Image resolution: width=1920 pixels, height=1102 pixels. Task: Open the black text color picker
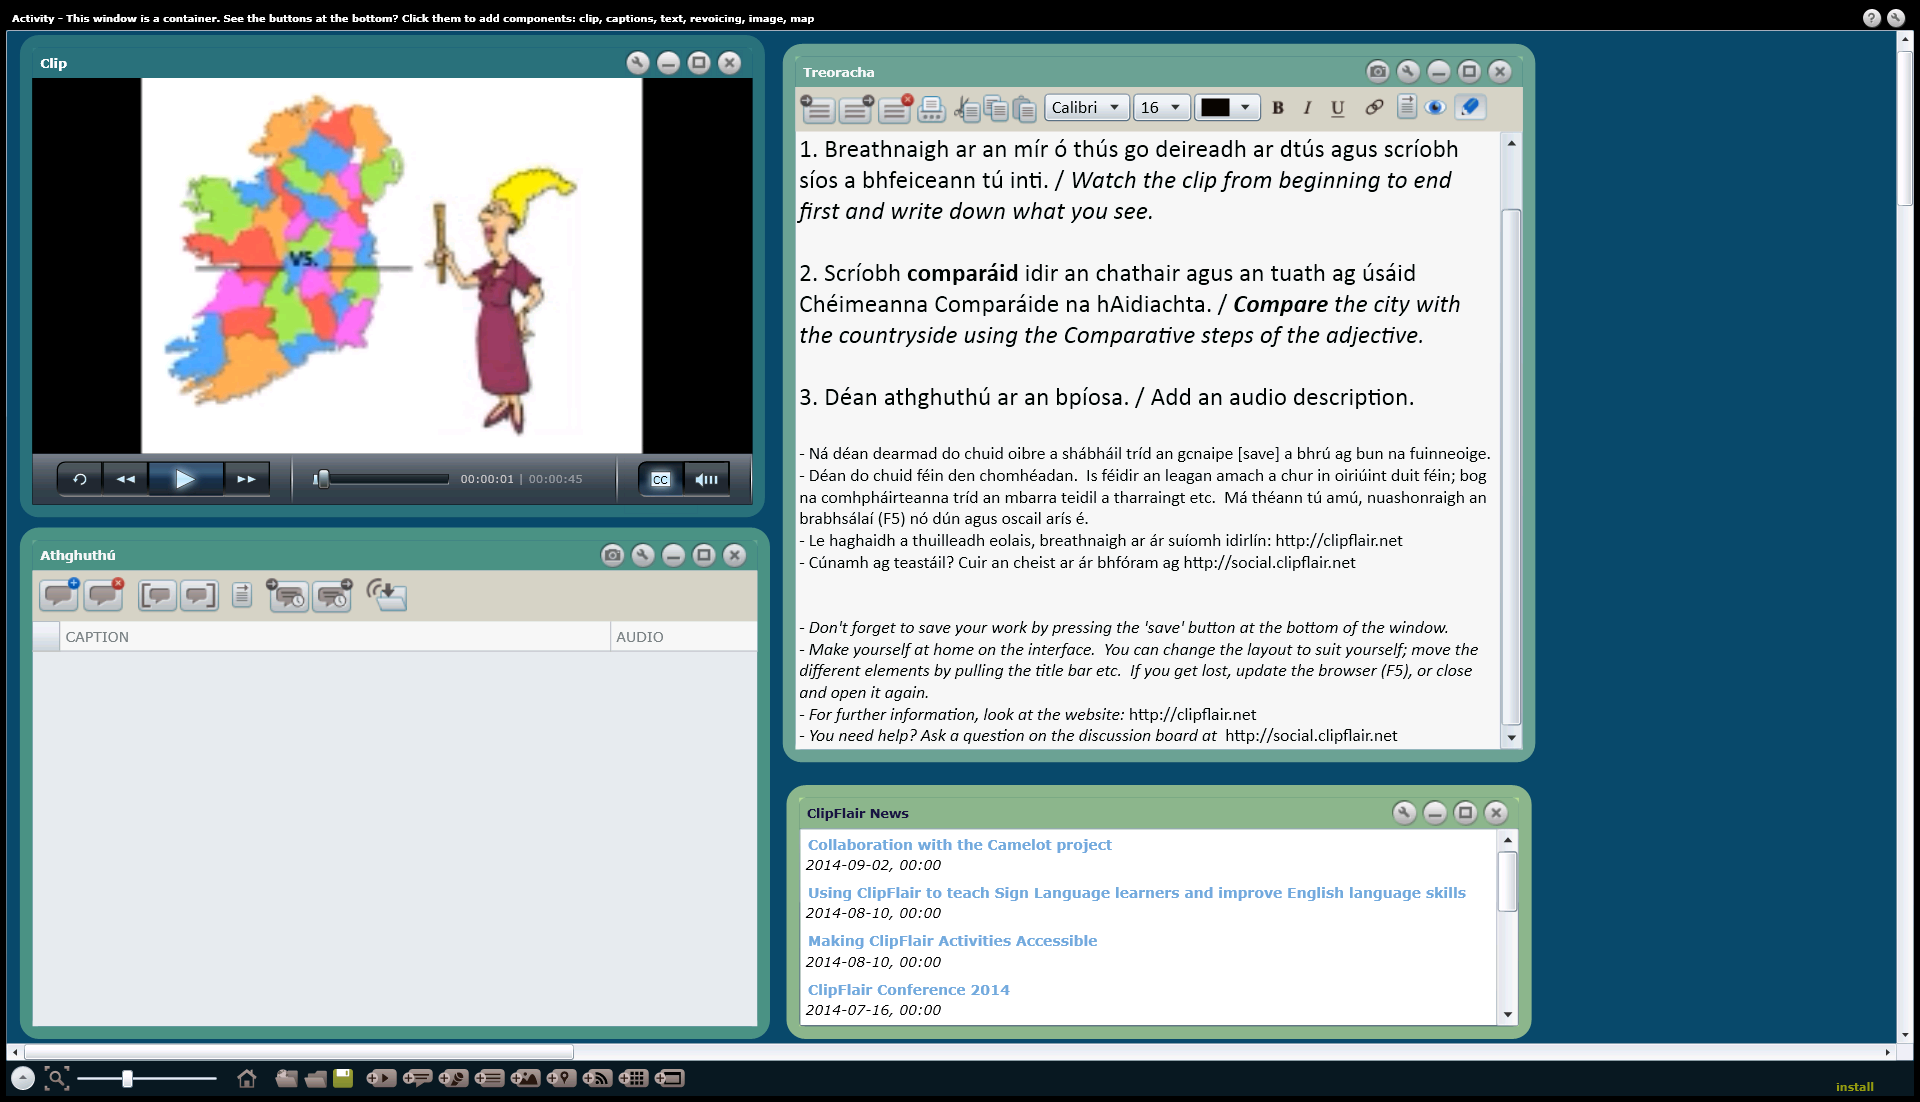point(1227,107)
